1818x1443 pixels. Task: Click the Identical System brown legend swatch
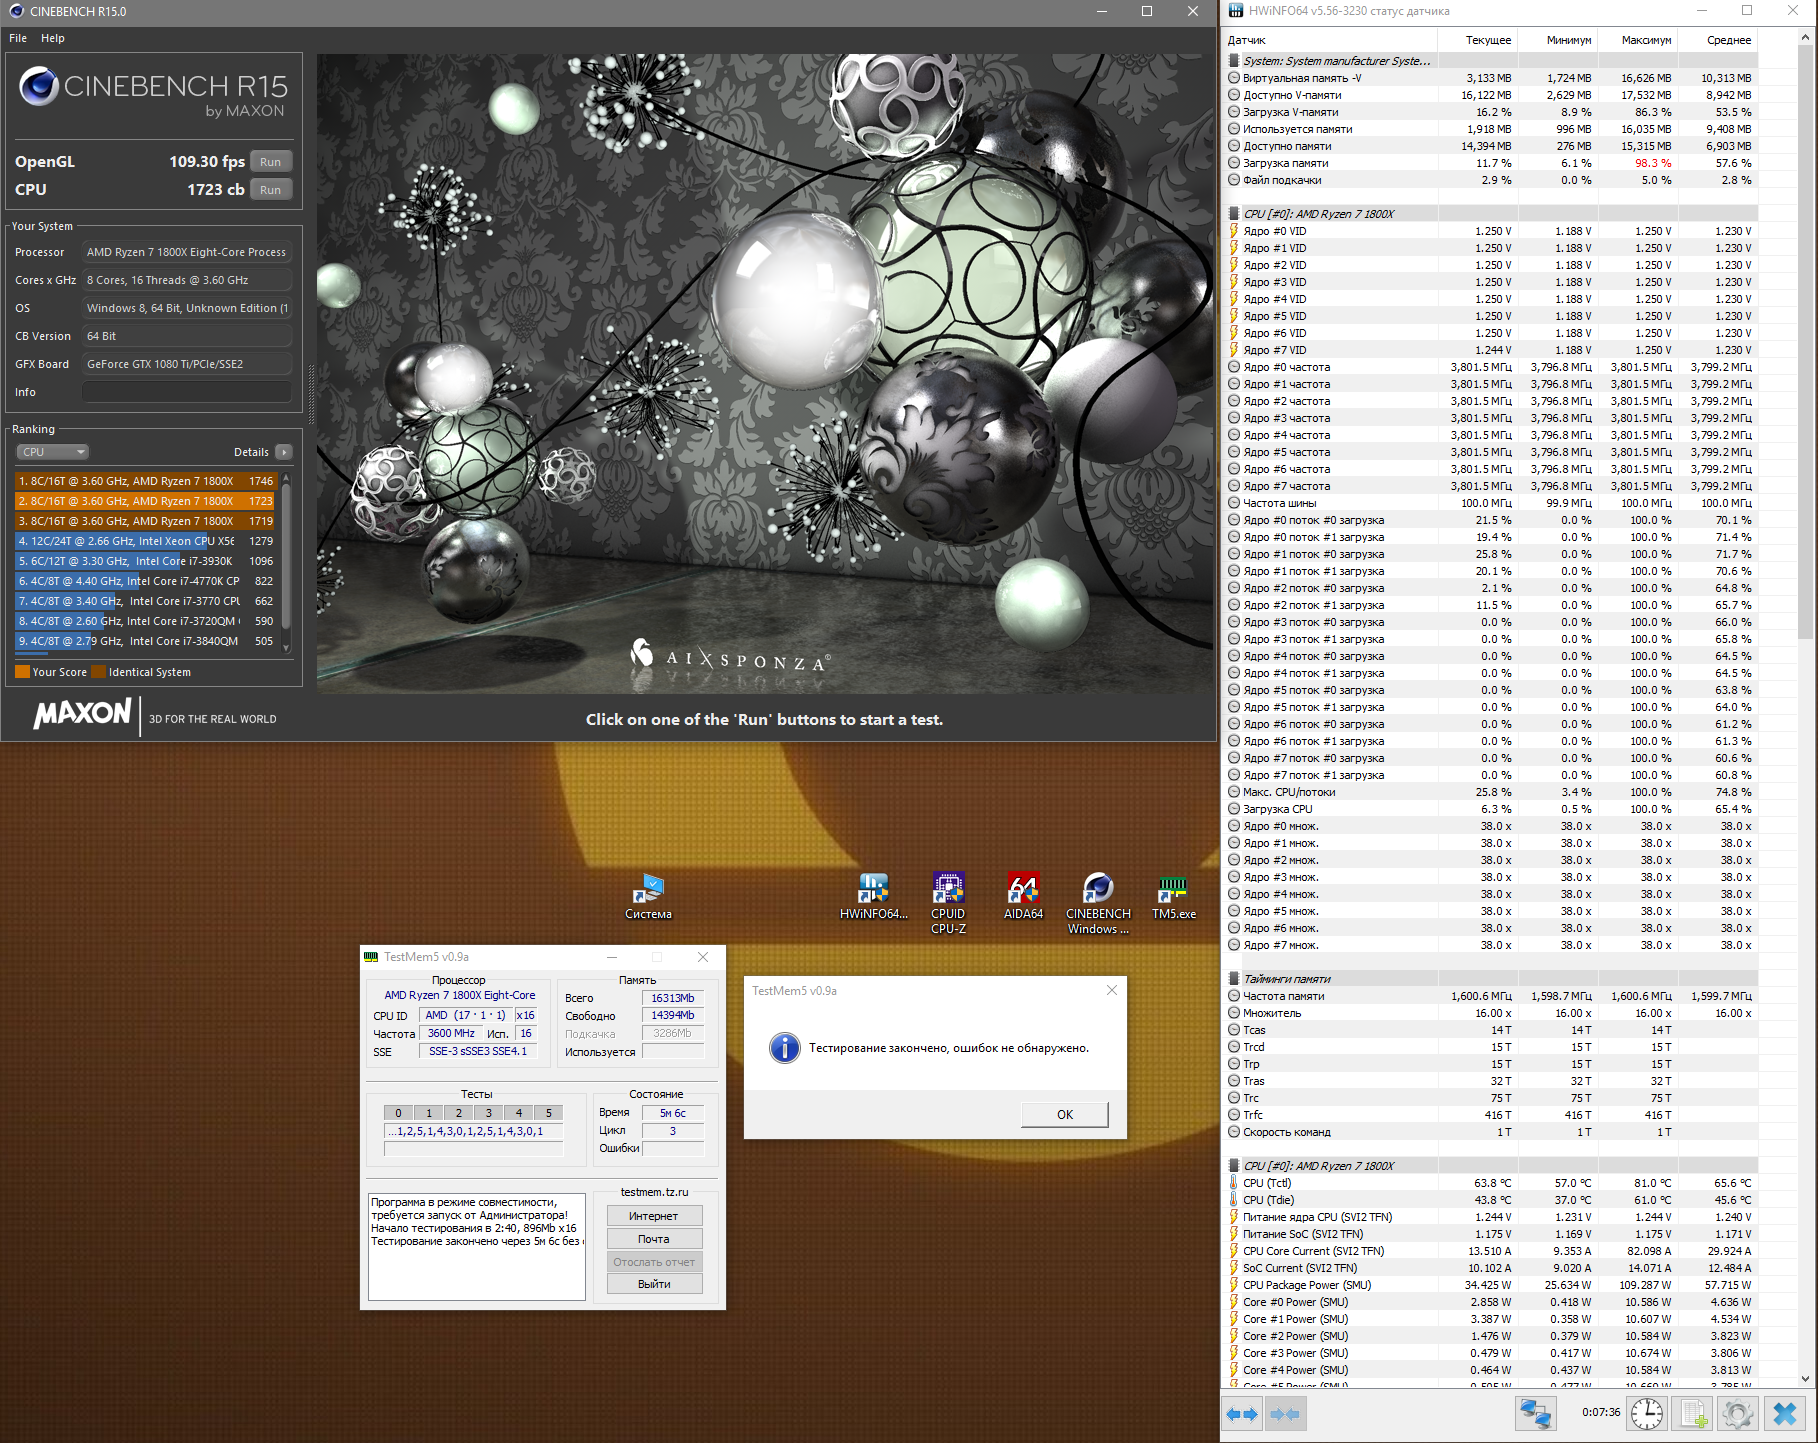tap(98, 672)
